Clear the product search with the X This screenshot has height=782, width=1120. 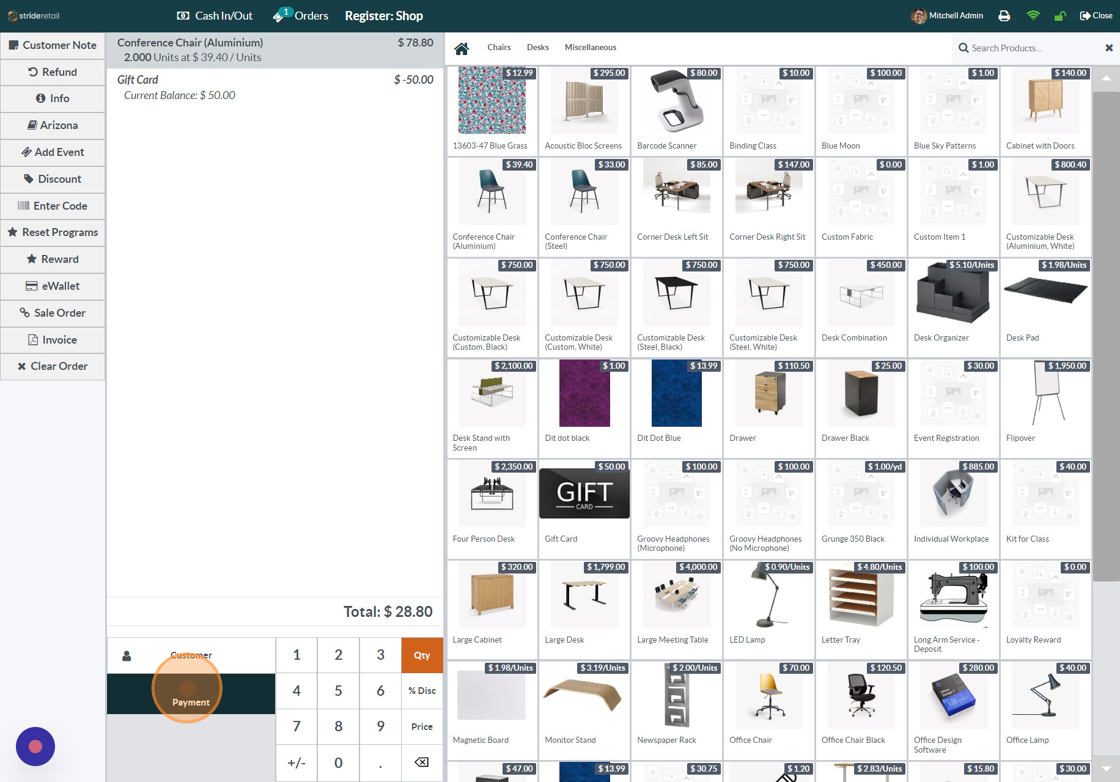coord(1109,48)
